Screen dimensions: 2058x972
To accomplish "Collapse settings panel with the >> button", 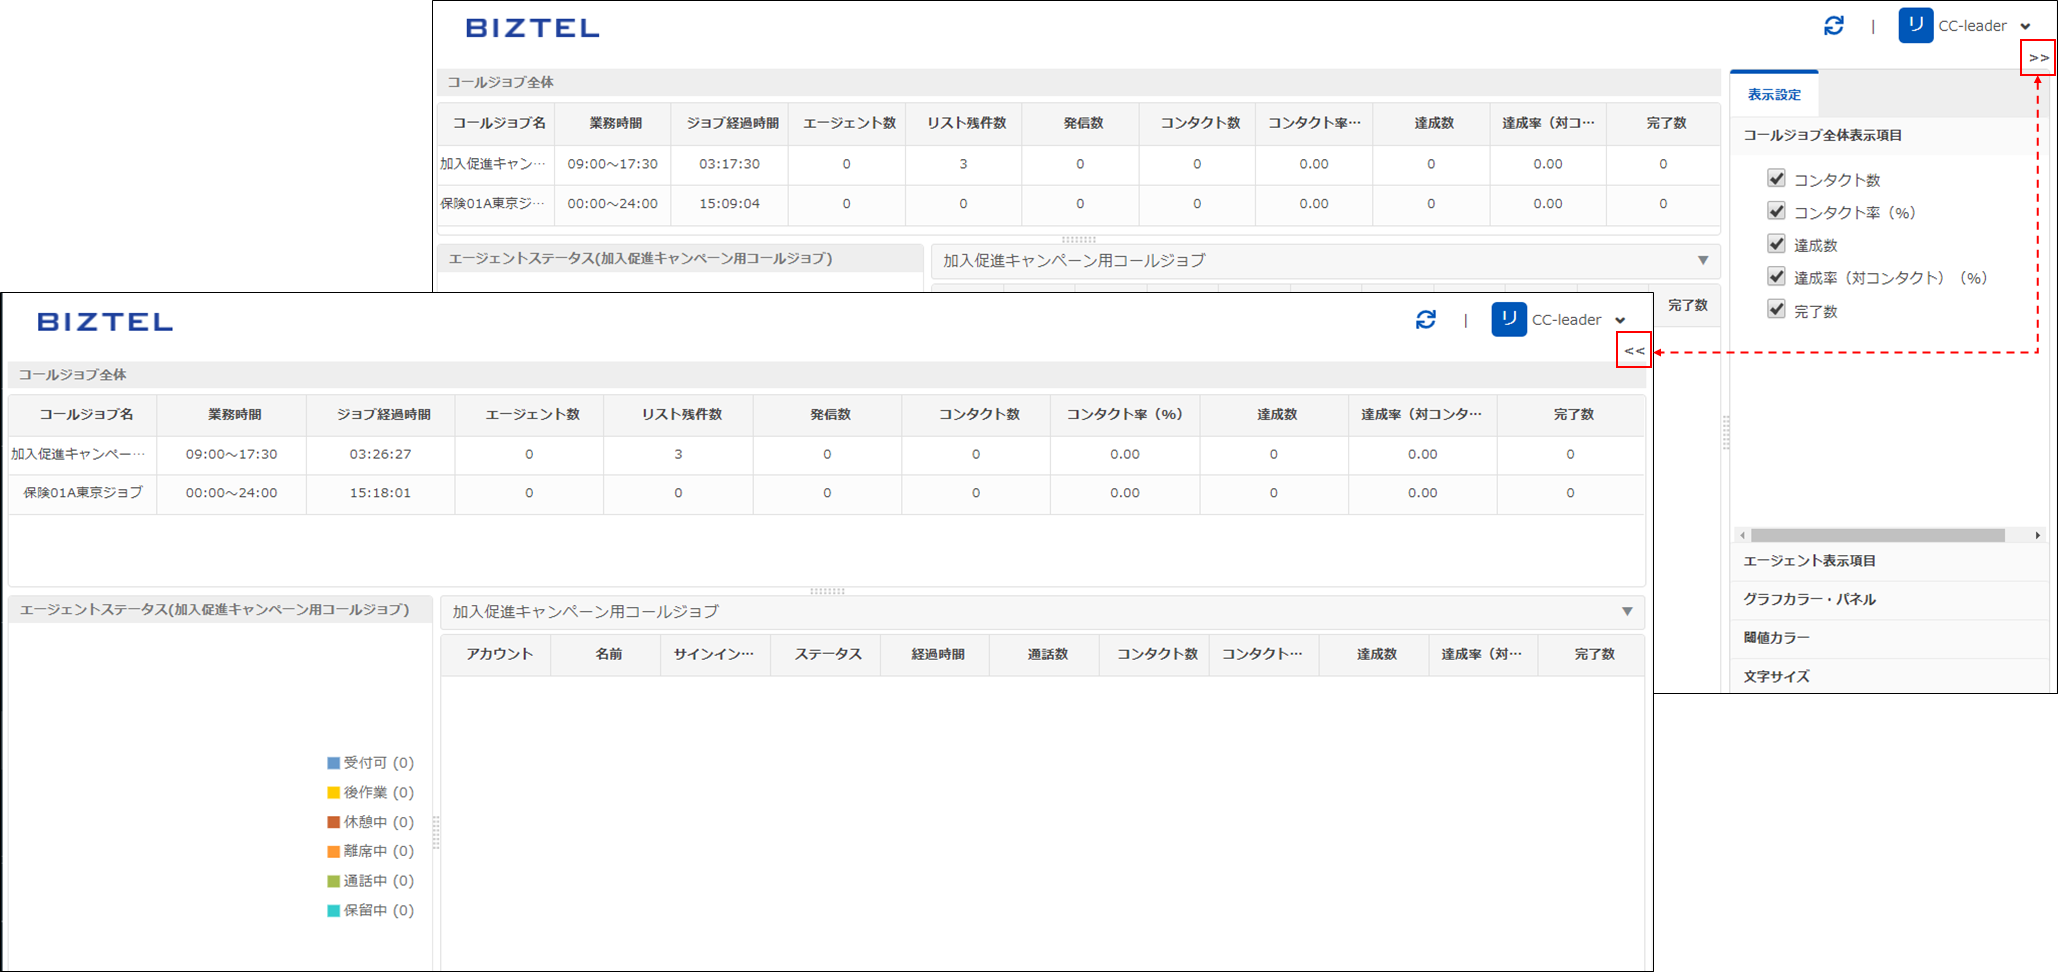I will (x=2038, y=58).
